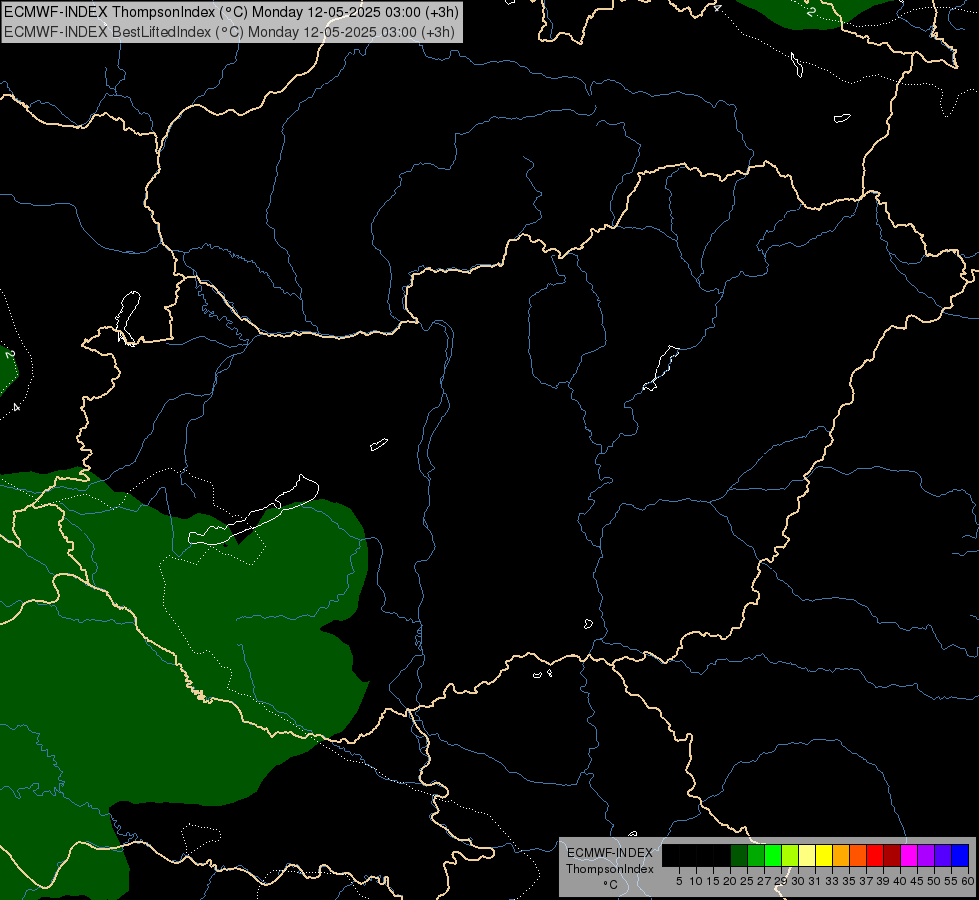Click the medium green 25–27 legend swatch

tap(756, 855)
